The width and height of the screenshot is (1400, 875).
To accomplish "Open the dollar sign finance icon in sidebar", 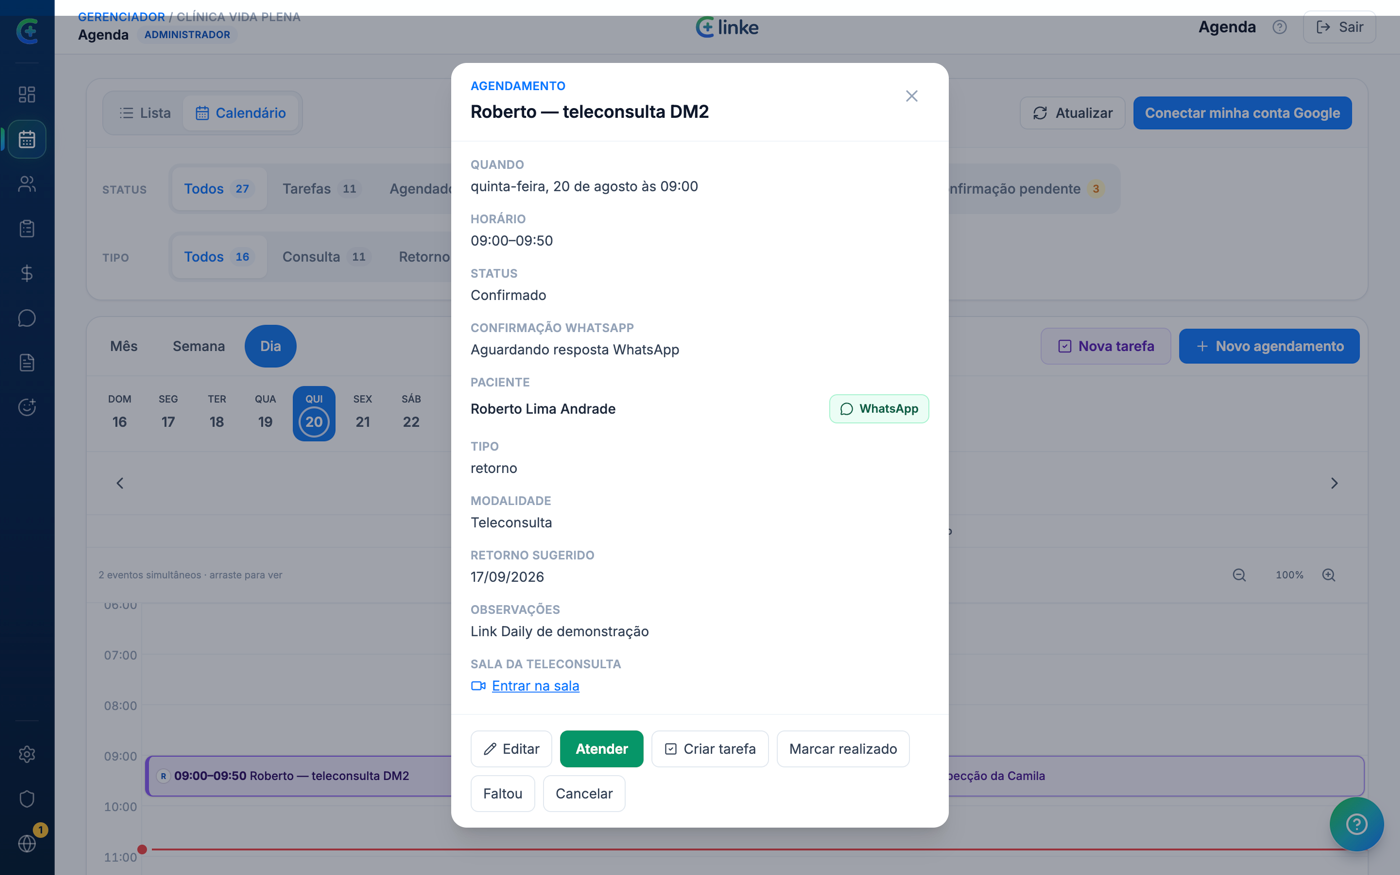I will pyautogui.click(x=27, y=273).
